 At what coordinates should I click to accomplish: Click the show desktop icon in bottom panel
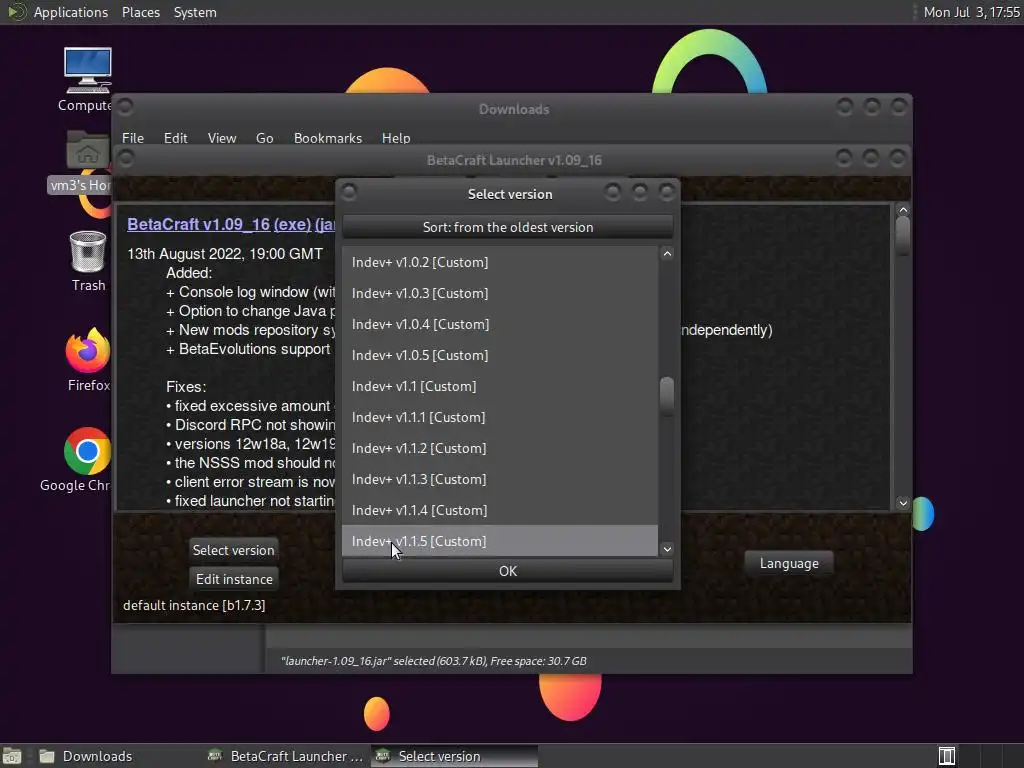point(12,756)
